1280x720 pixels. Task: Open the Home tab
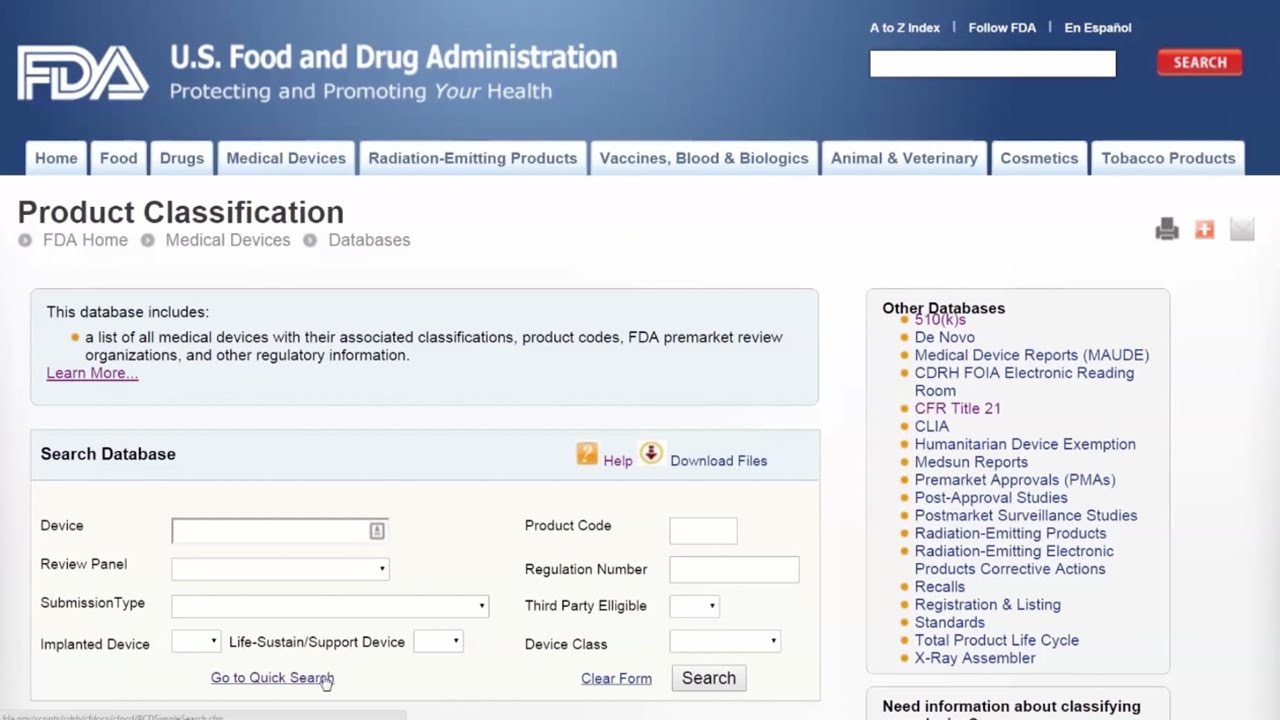click(x=56, y=158)
